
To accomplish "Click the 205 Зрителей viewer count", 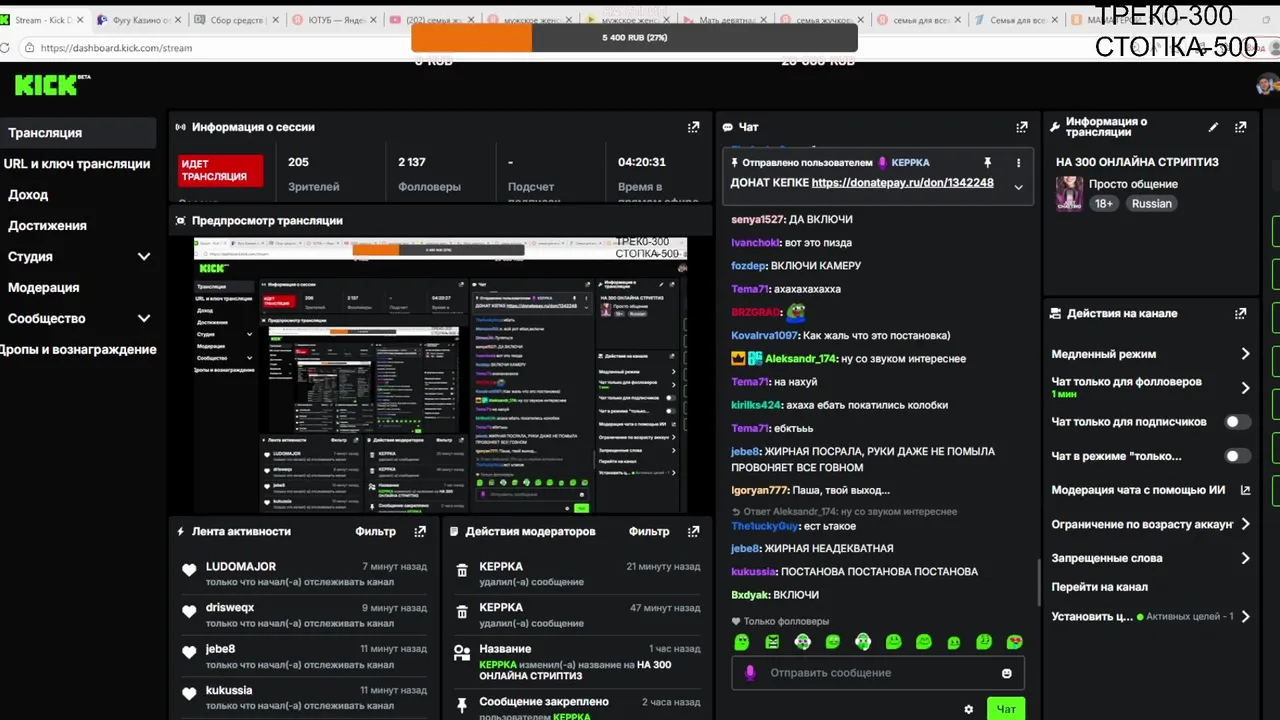I will tap(313, 173).
